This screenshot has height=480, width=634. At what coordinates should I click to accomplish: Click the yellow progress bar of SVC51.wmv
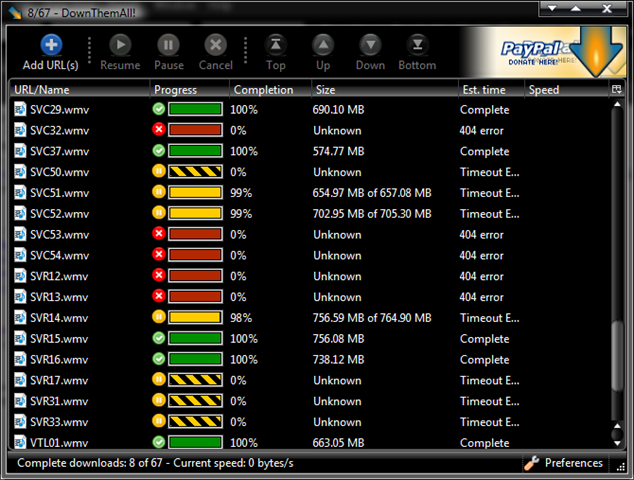click(195, 192)
